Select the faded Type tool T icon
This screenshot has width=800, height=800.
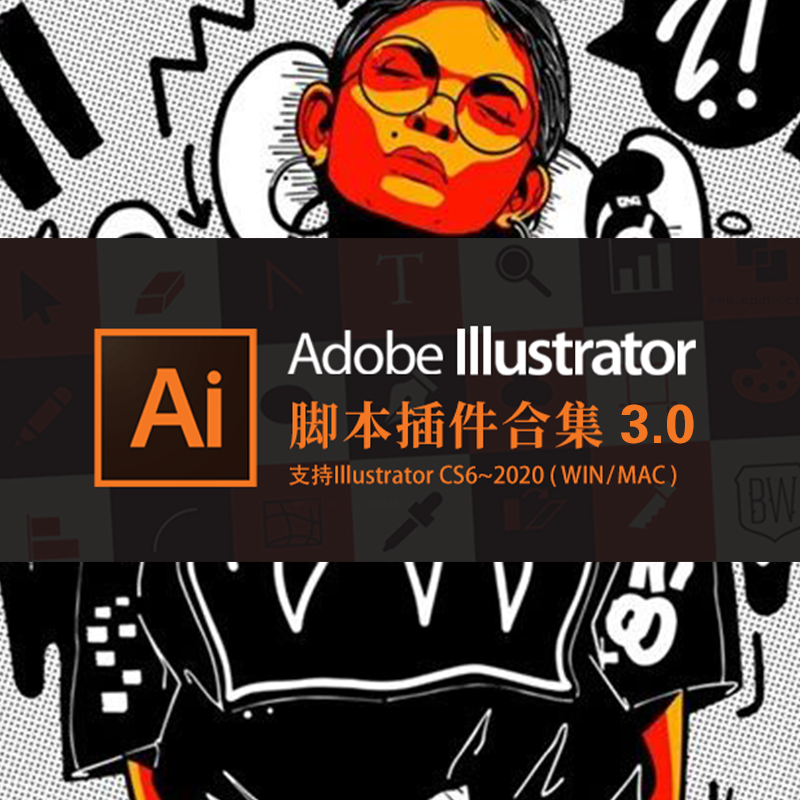point(400,277)
